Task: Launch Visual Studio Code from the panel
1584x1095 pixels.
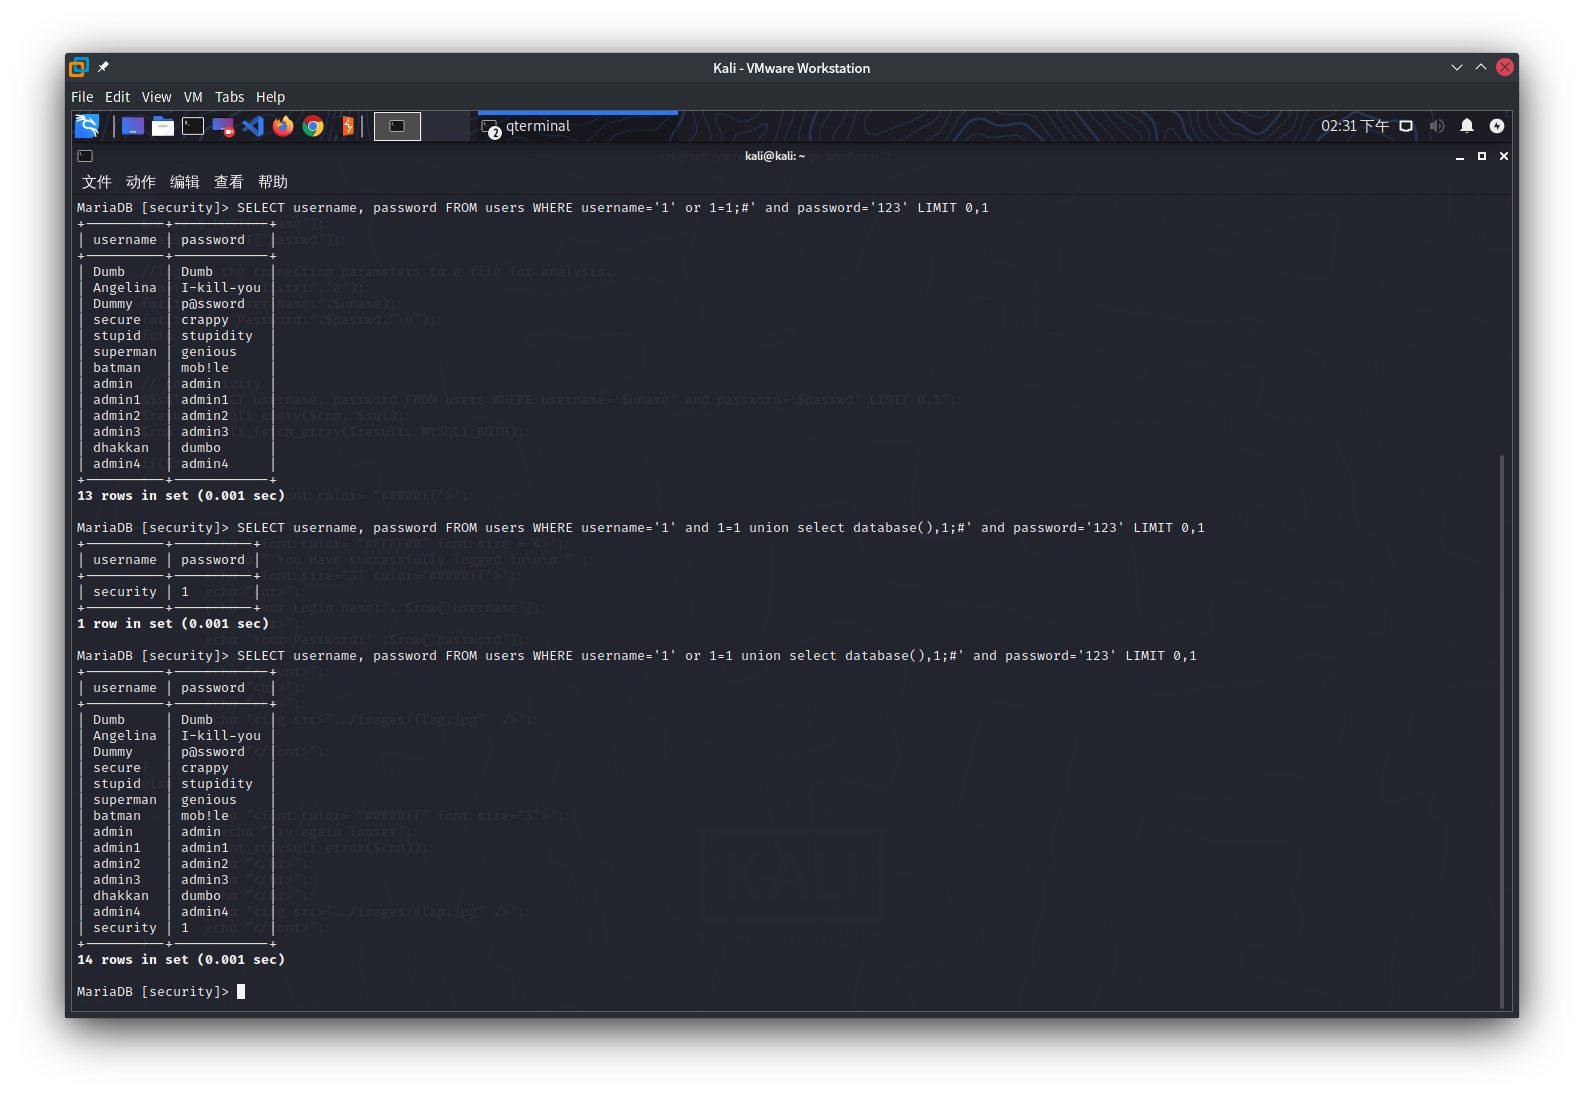Action: coord(253,126)
